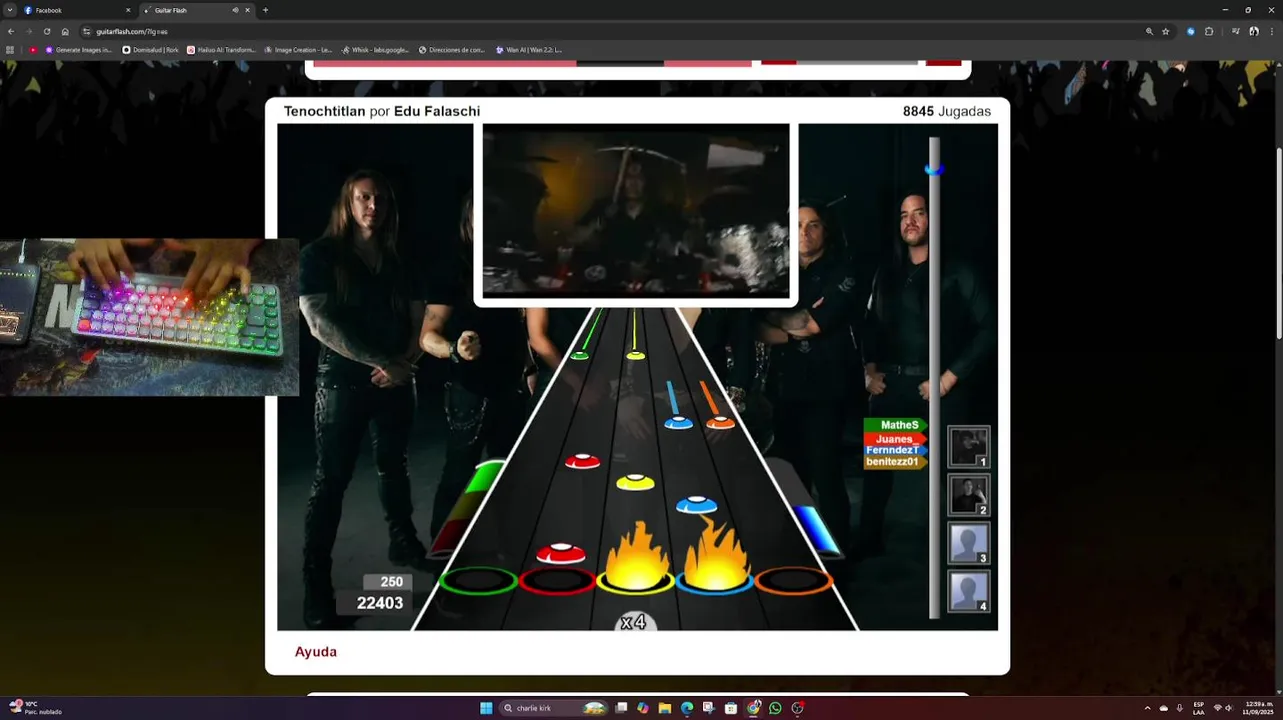This screenshot has height=720, width=1283.
Task: Open a new browser tab
Action: click(x=265, y=10)
